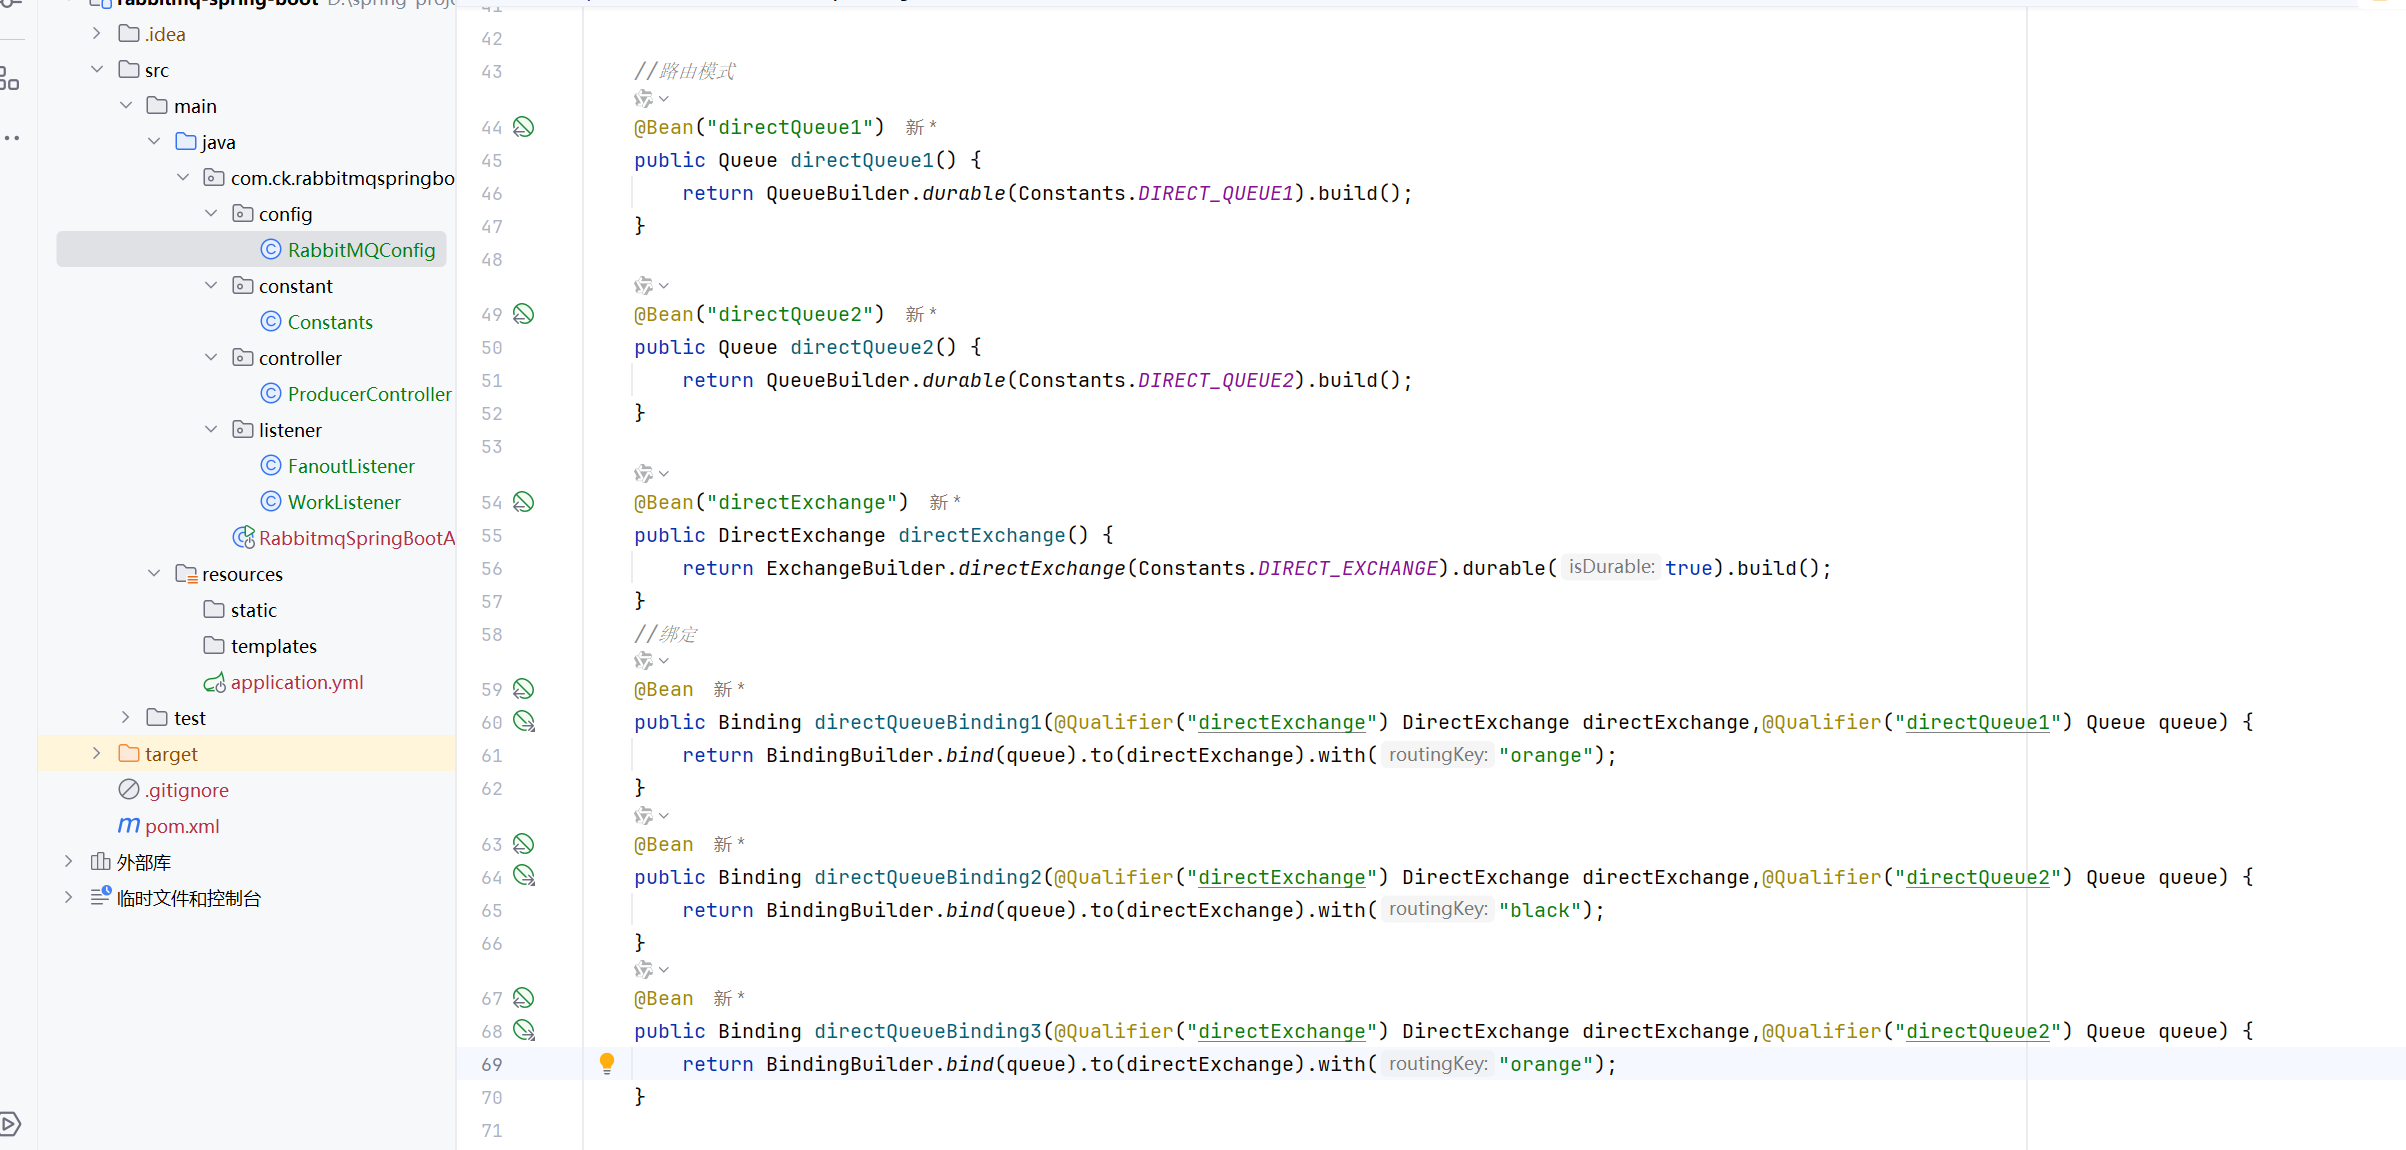Open the Services run icon at bottom-left
2406x1150 pixels.
click(x=10, y=1124)
